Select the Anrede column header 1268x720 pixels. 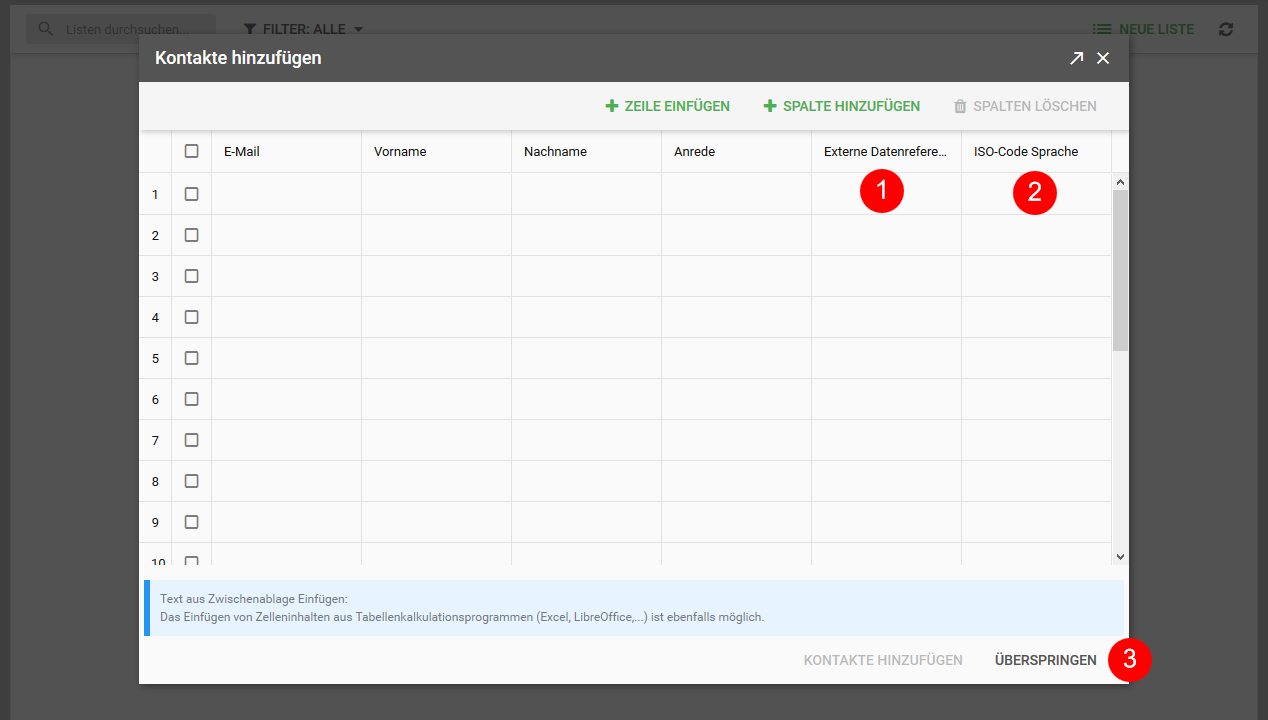click(737, 152)
